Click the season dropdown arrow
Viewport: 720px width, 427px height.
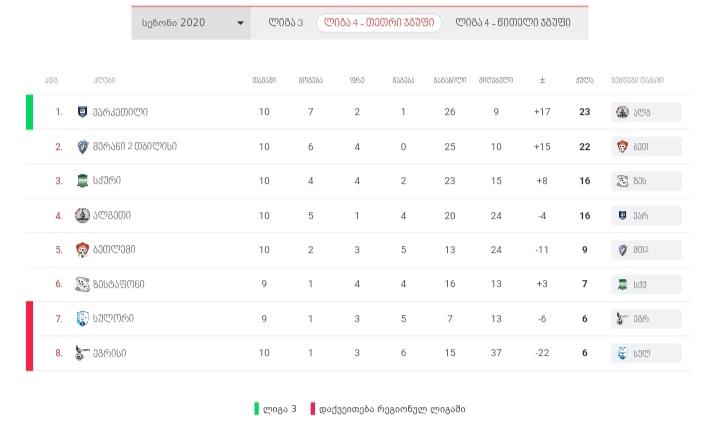[240, 22]
